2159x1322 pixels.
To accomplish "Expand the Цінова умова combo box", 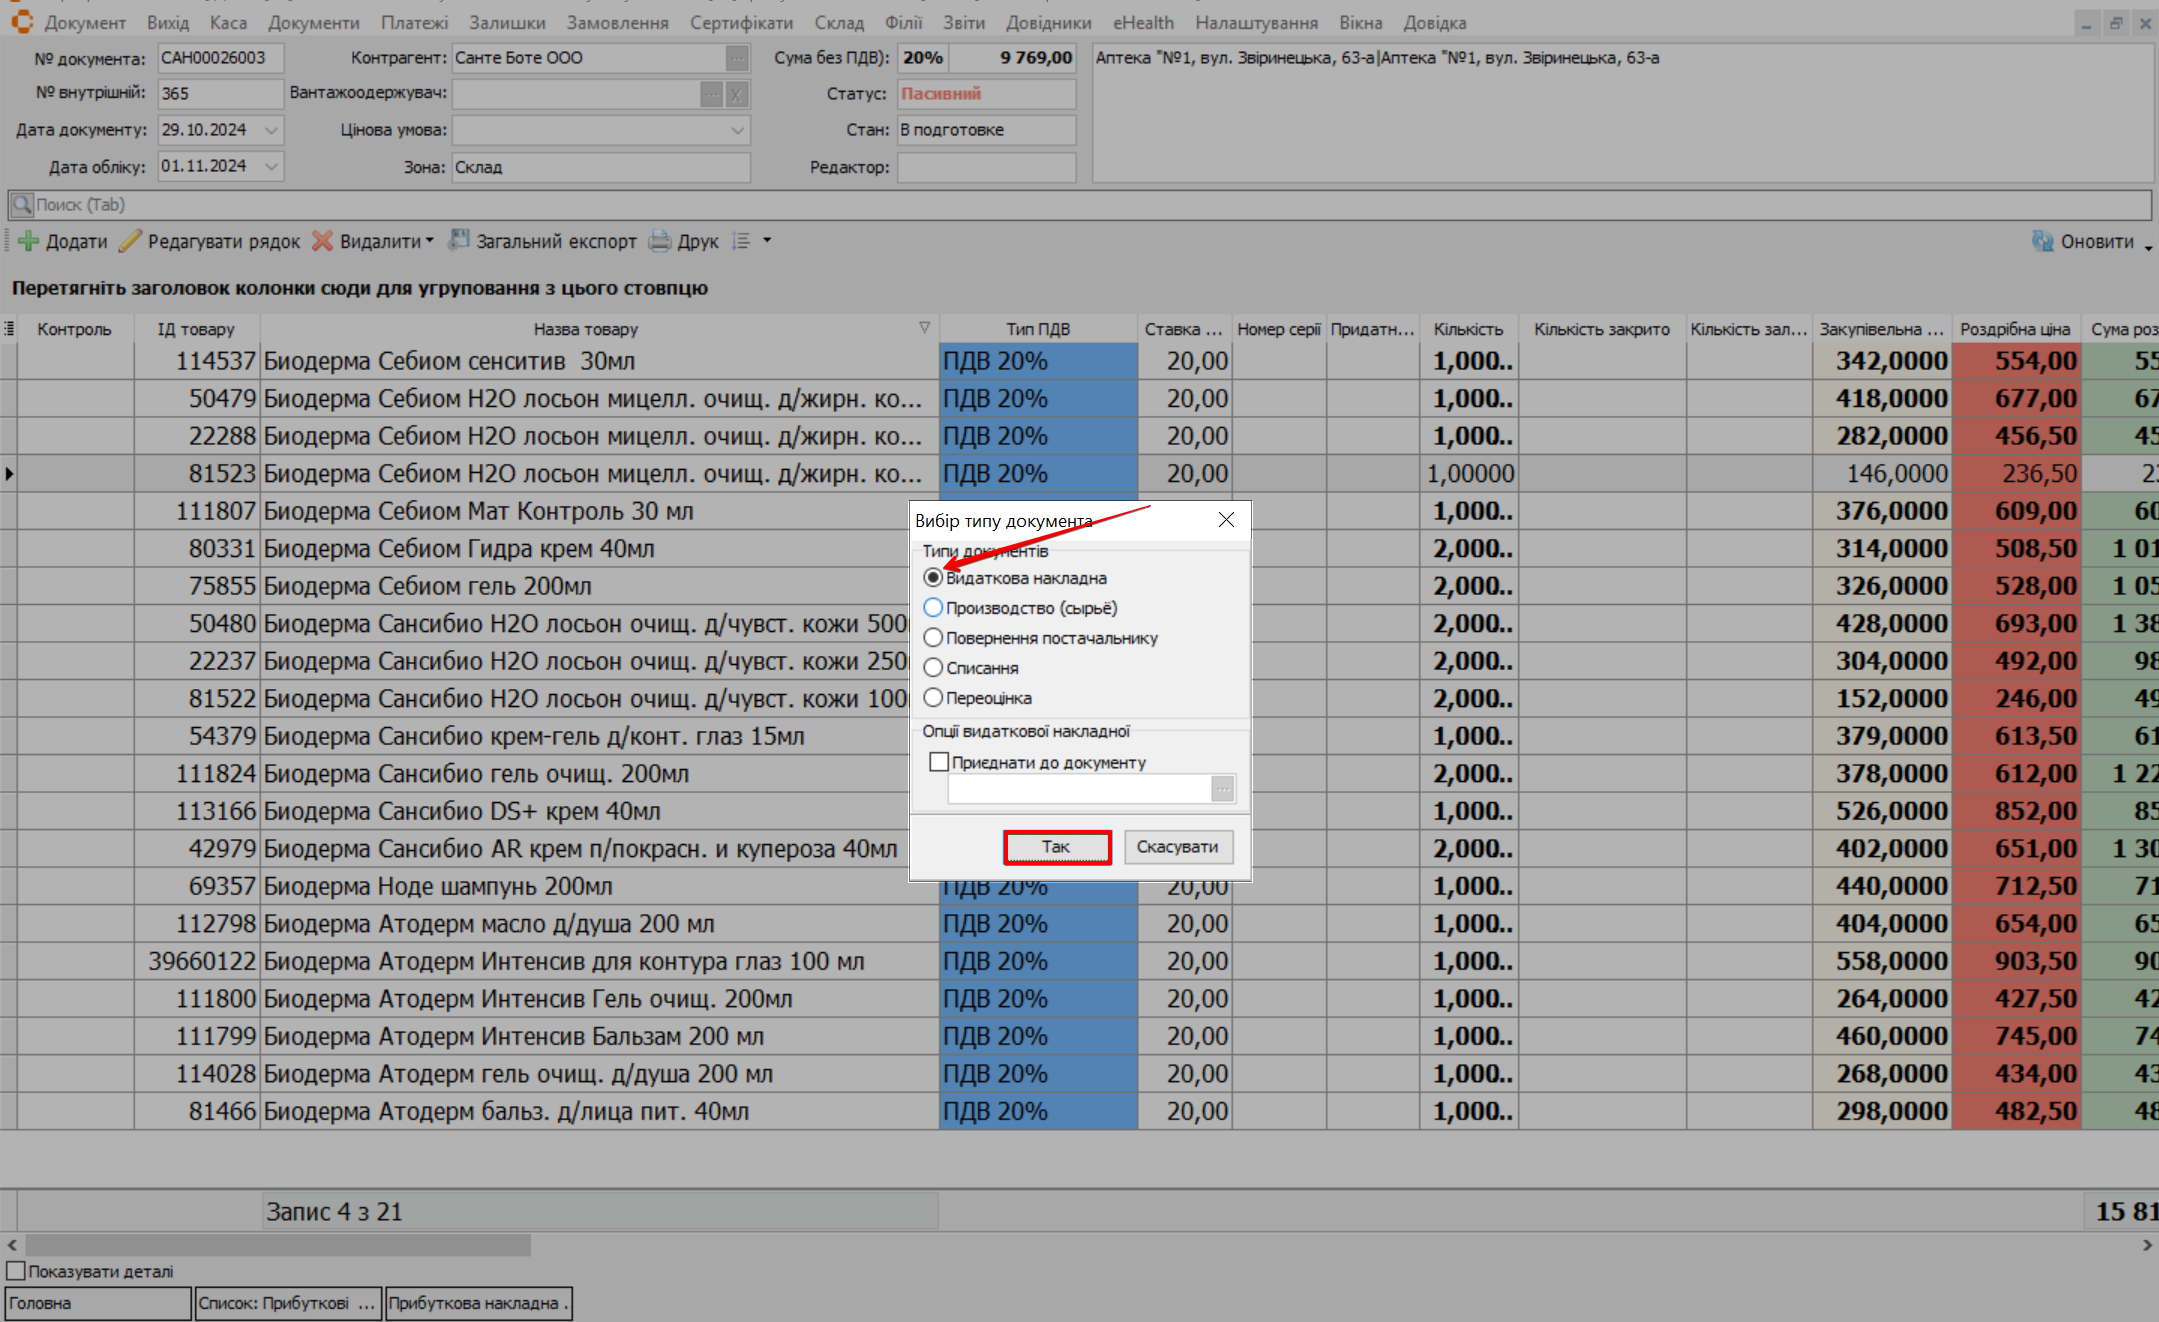I will [x=737, y=130].
